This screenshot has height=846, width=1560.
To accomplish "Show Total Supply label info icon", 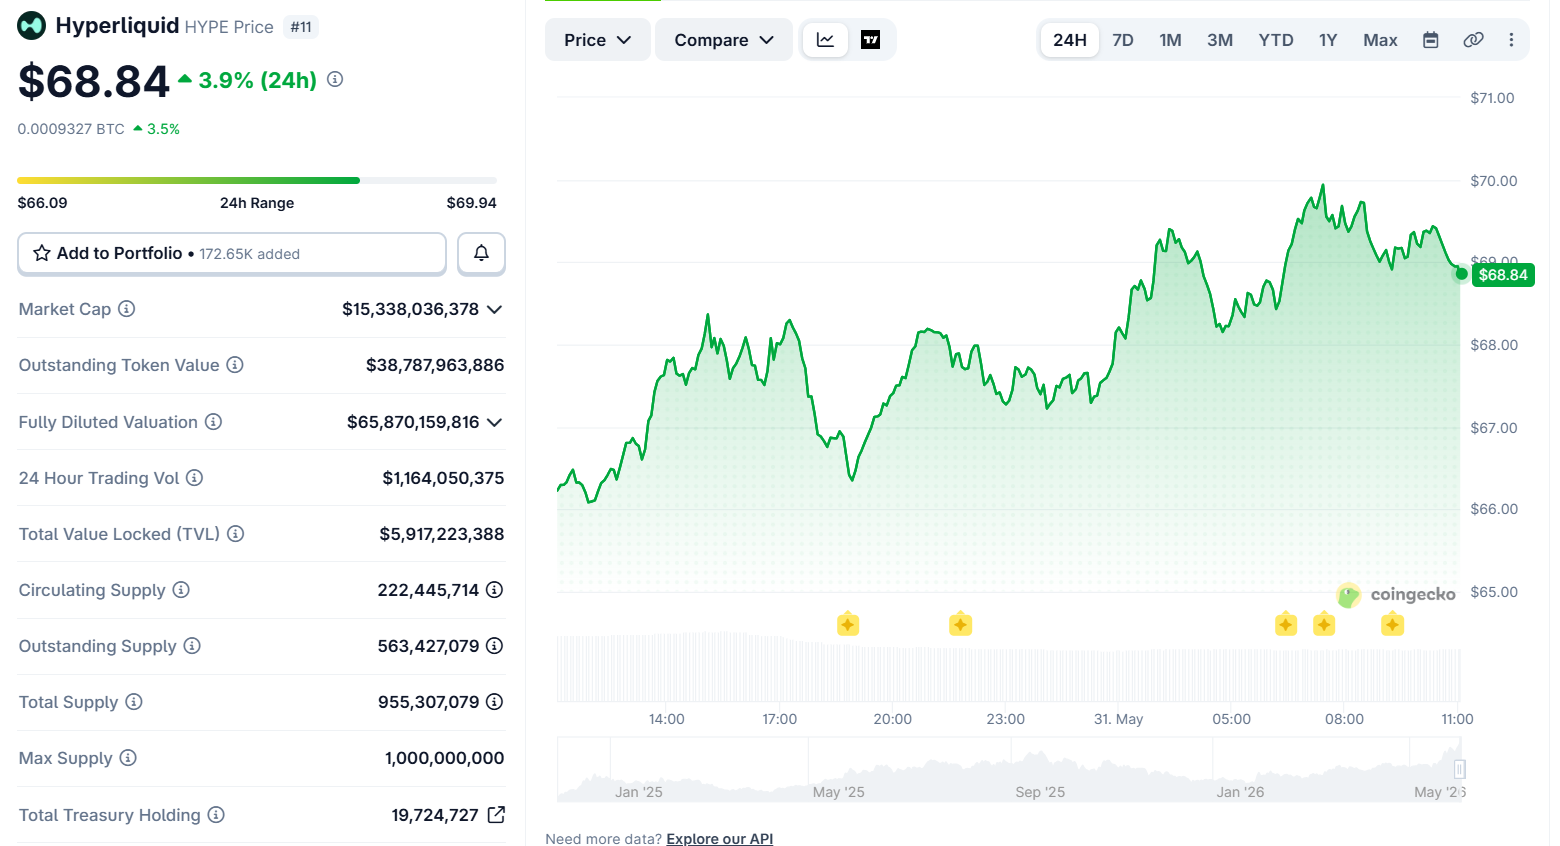I will (134, 702).
